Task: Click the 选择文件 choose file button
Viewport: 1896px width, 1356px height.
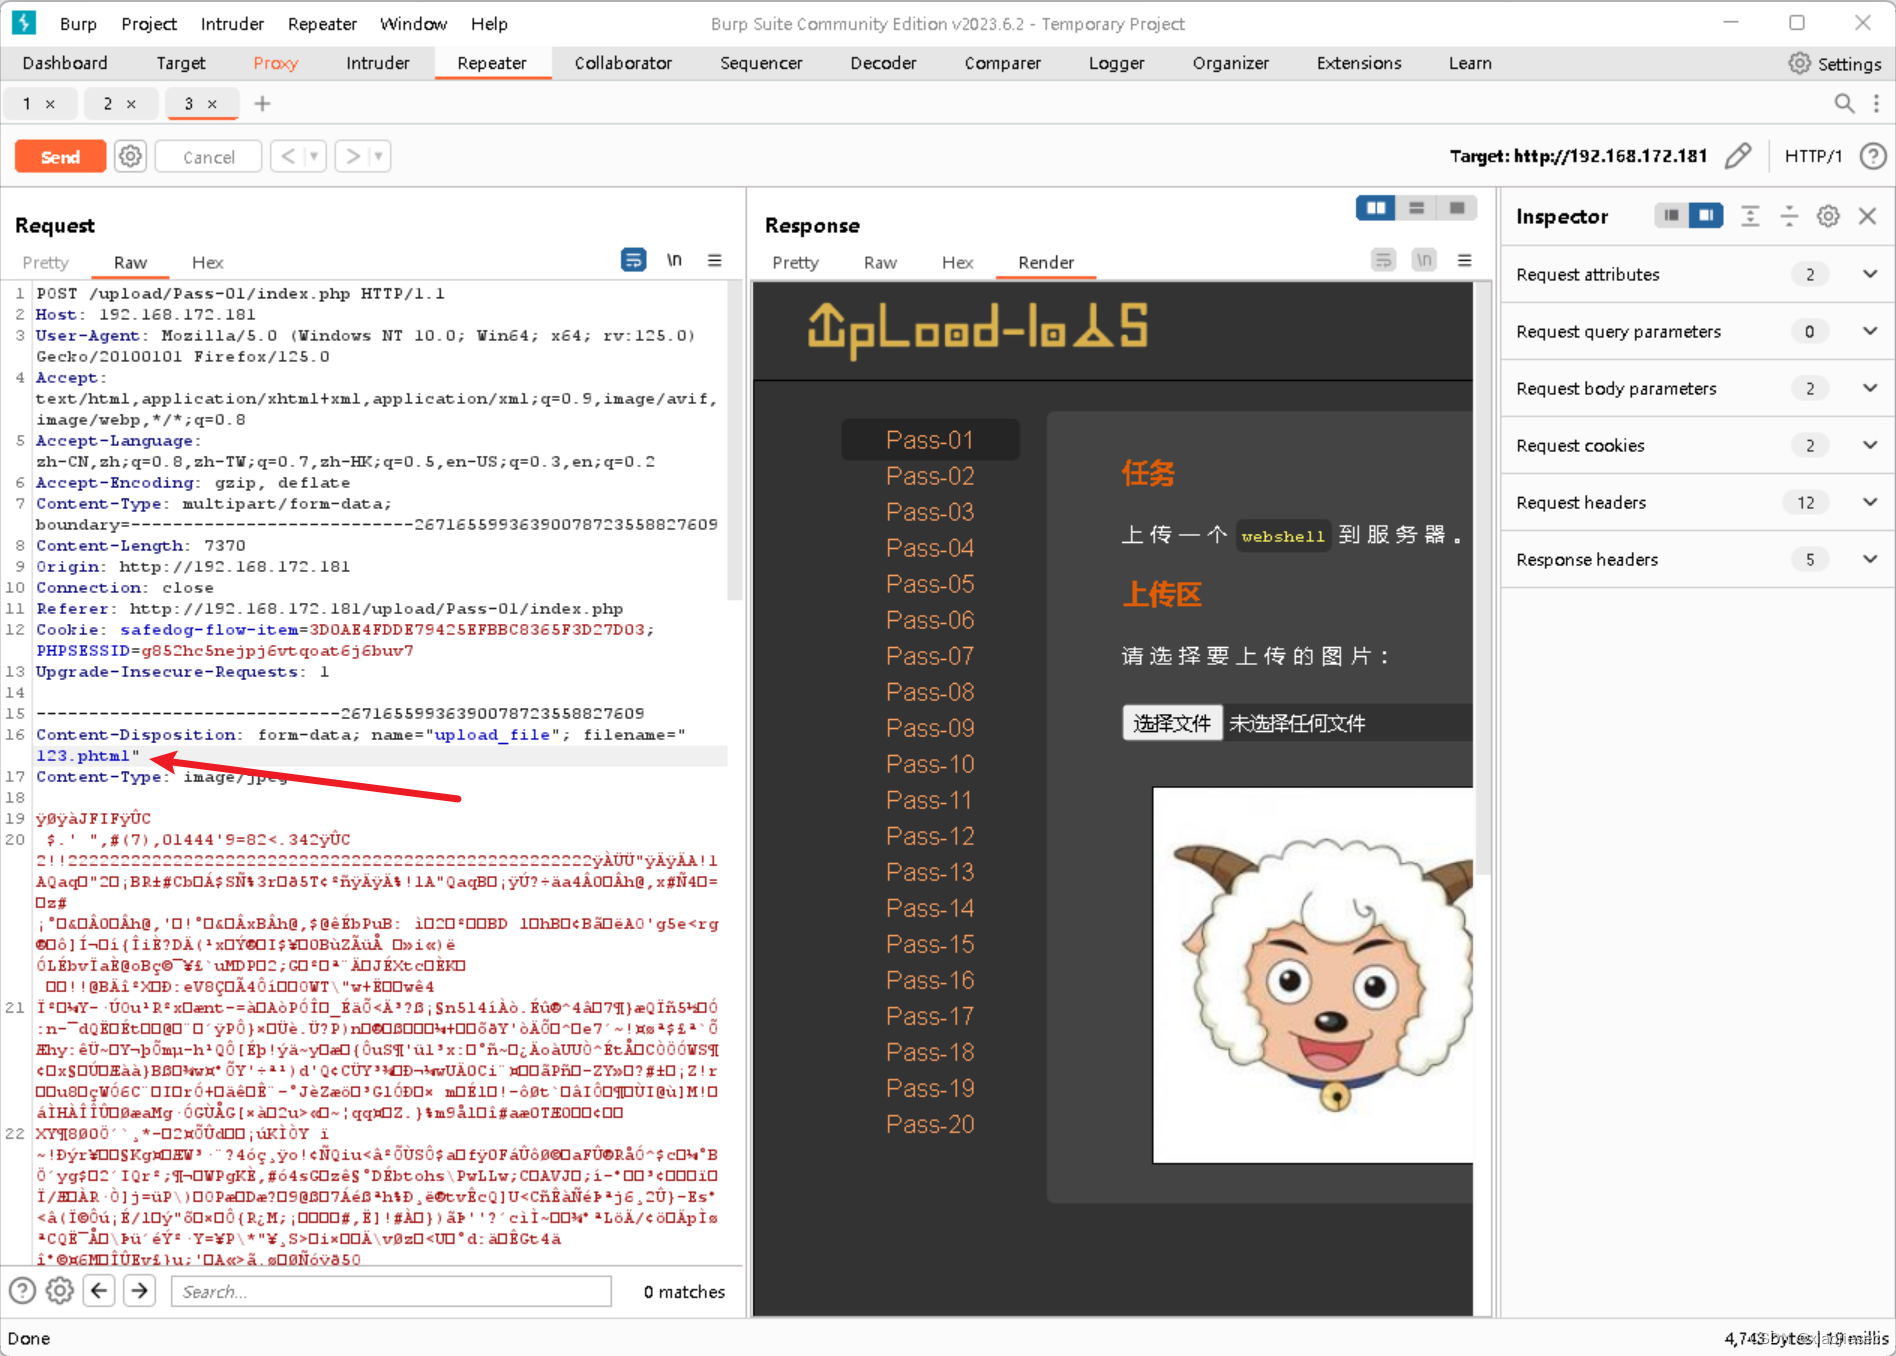Action: pos(1172,723)
